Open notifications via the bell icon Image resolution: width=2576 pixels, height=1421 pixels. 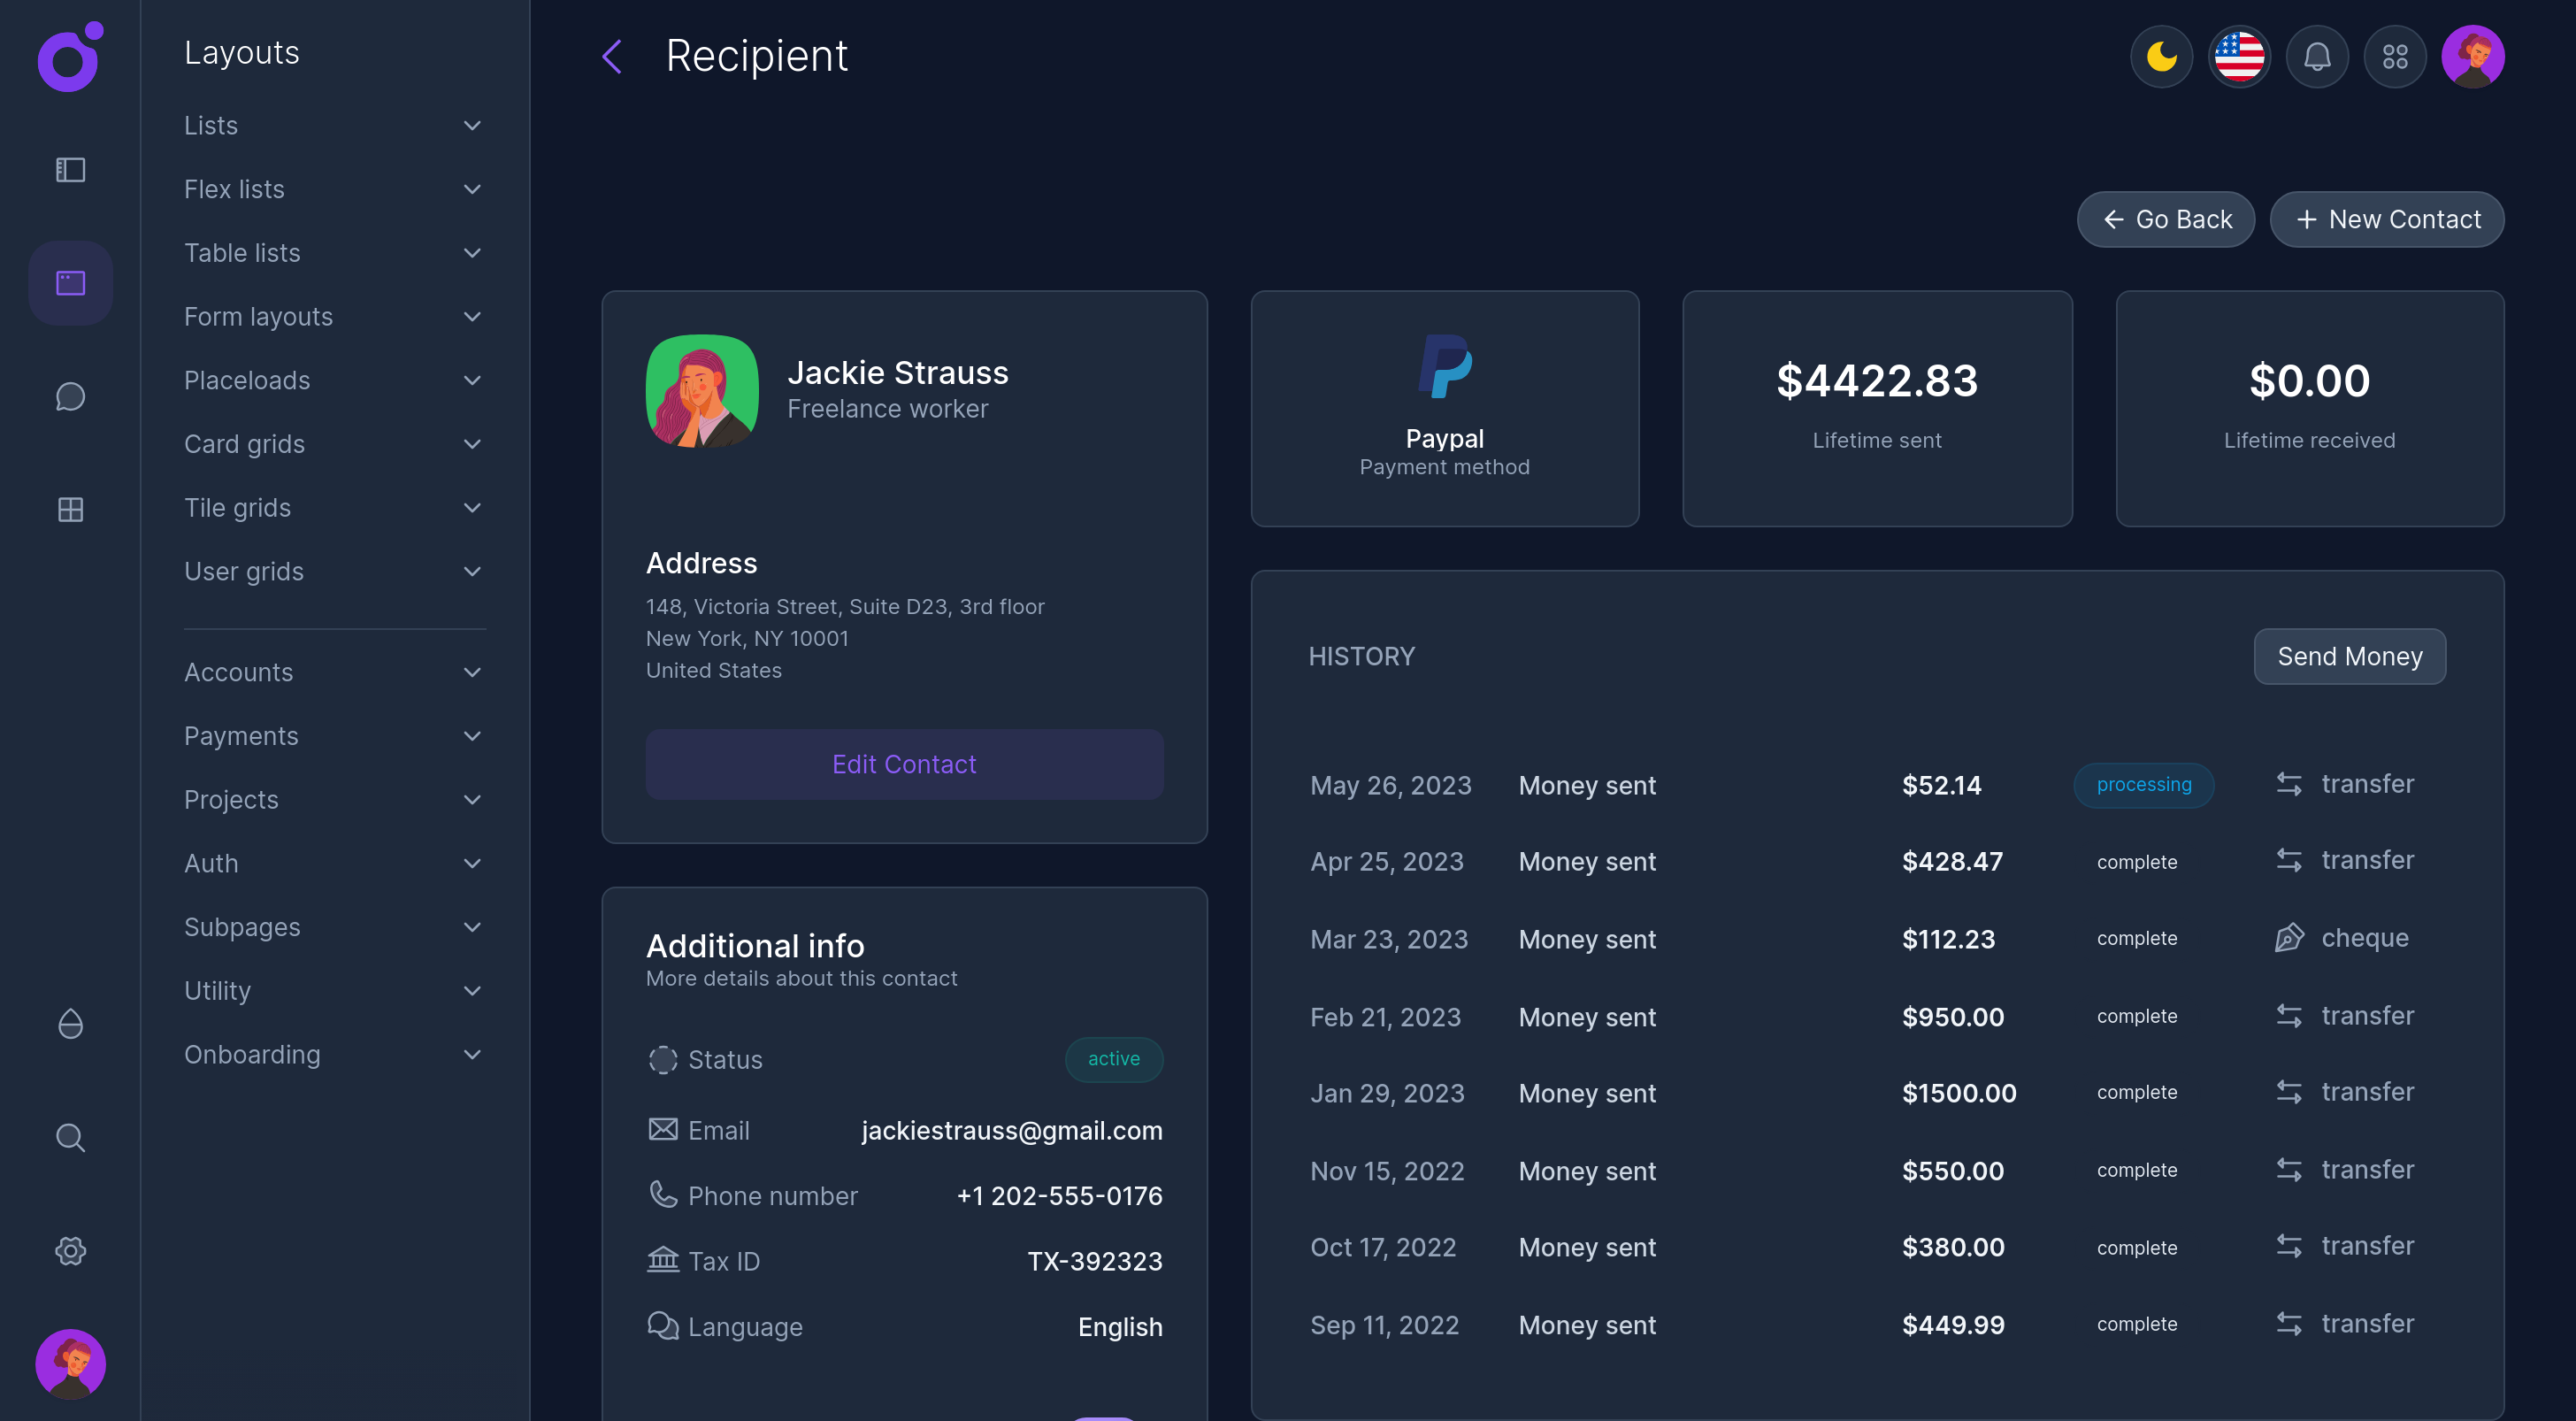click(x=2317, y=57)
